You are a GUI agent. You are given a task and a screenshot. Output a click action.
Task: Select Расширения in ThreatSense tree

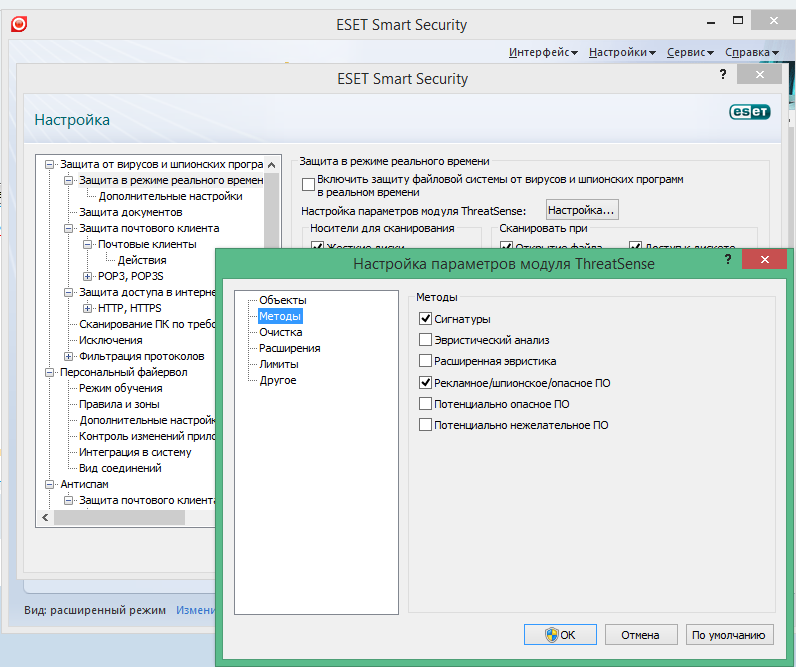(290, 348)
